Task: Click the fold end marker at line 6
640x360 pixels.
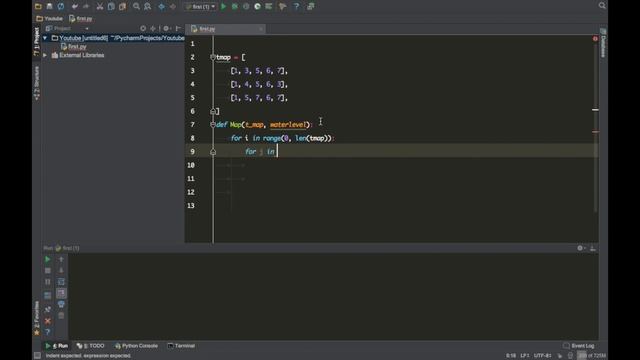Action: 213,111
